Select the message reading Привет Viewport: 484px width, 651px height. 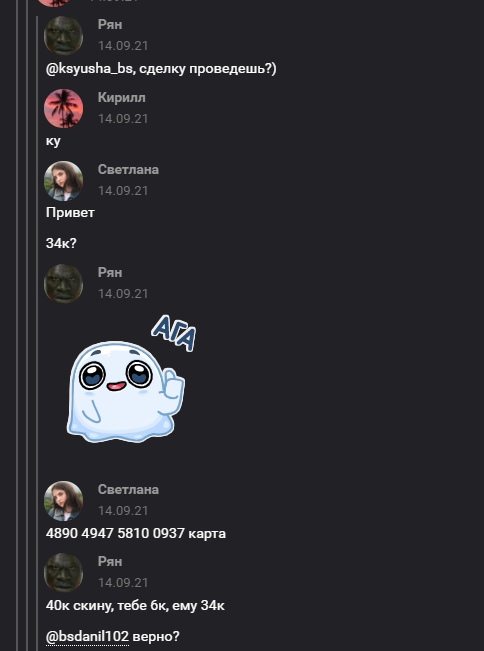(x=70, y=213)
